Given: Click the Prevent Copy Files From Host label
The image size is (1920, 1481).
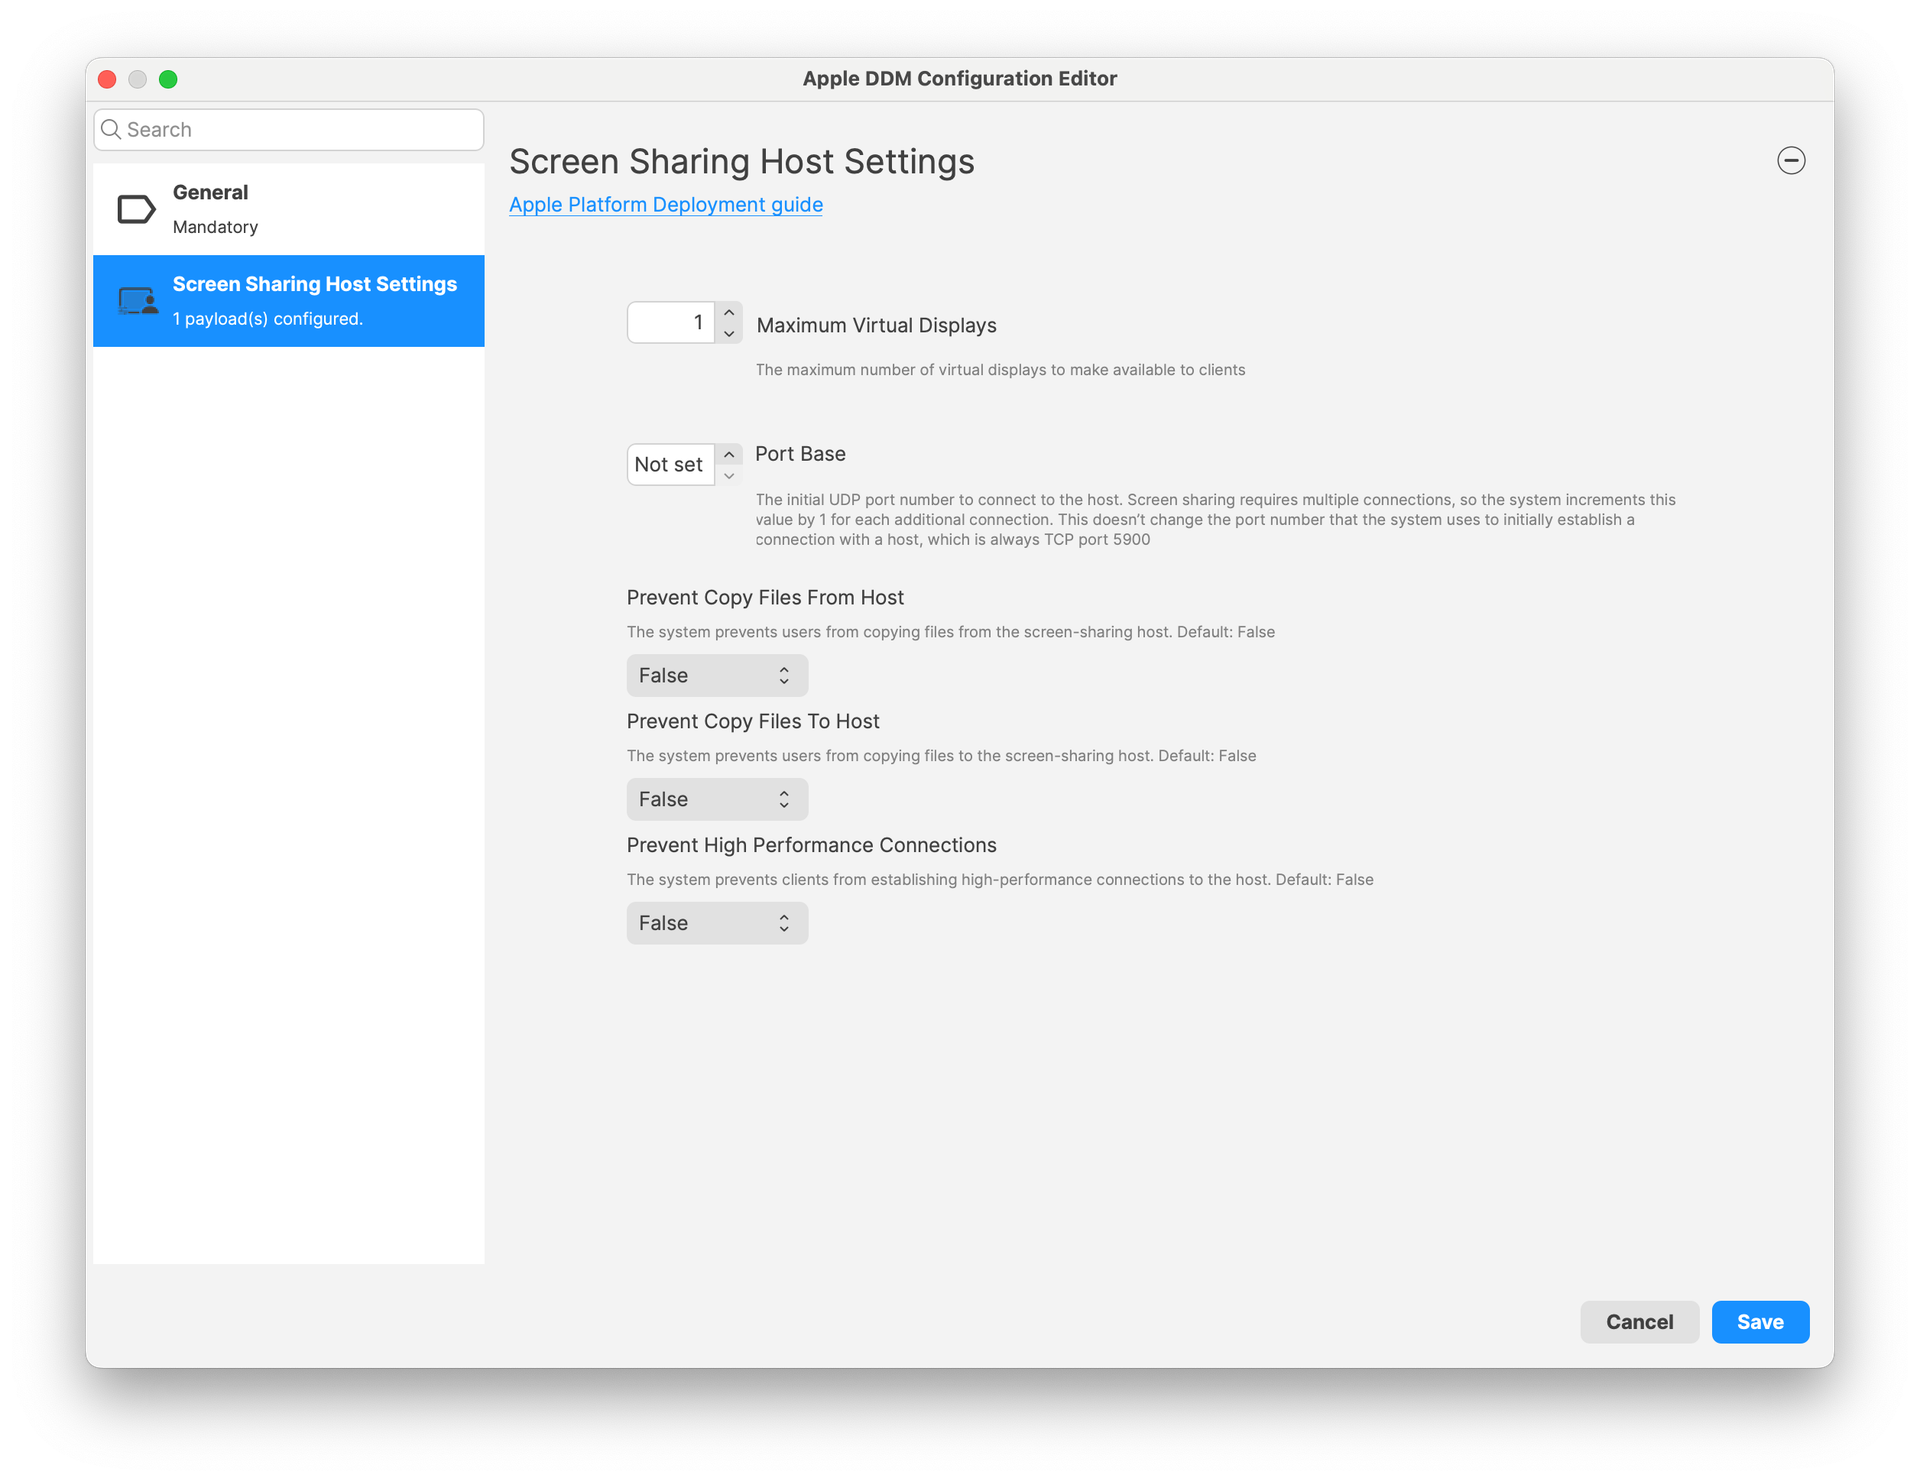Looking at the screenshot, I should (x=765, y=597).
